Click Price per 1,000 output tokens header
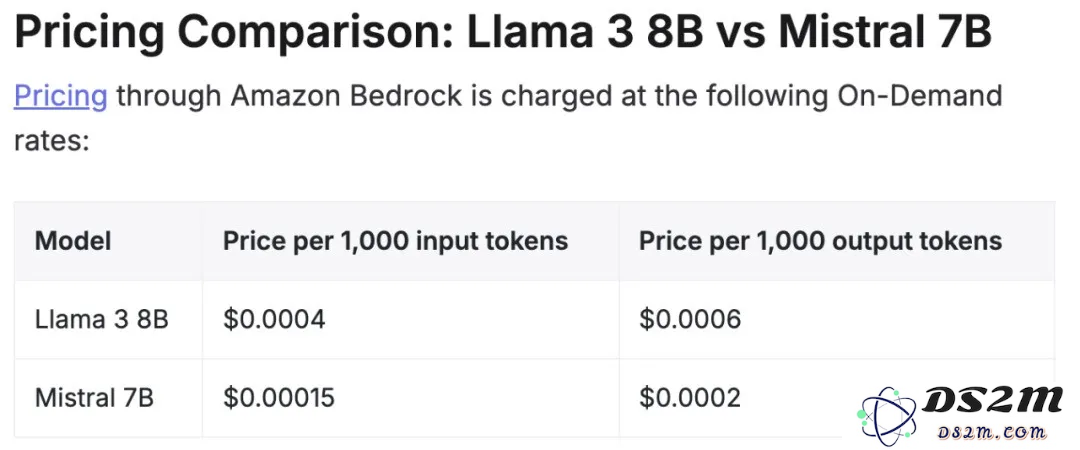The height and width of the screenshot is (450, 1080). coord(820,241)
